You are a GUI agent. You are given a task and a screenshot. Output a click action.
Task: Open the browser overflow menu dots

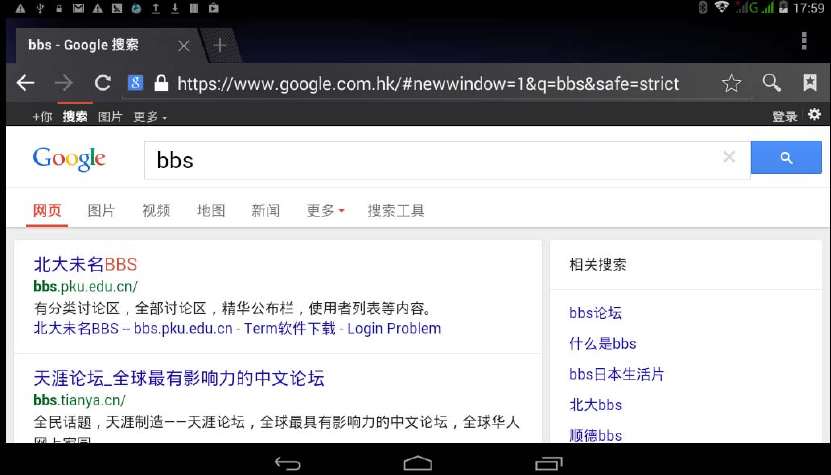coord(804,41)
